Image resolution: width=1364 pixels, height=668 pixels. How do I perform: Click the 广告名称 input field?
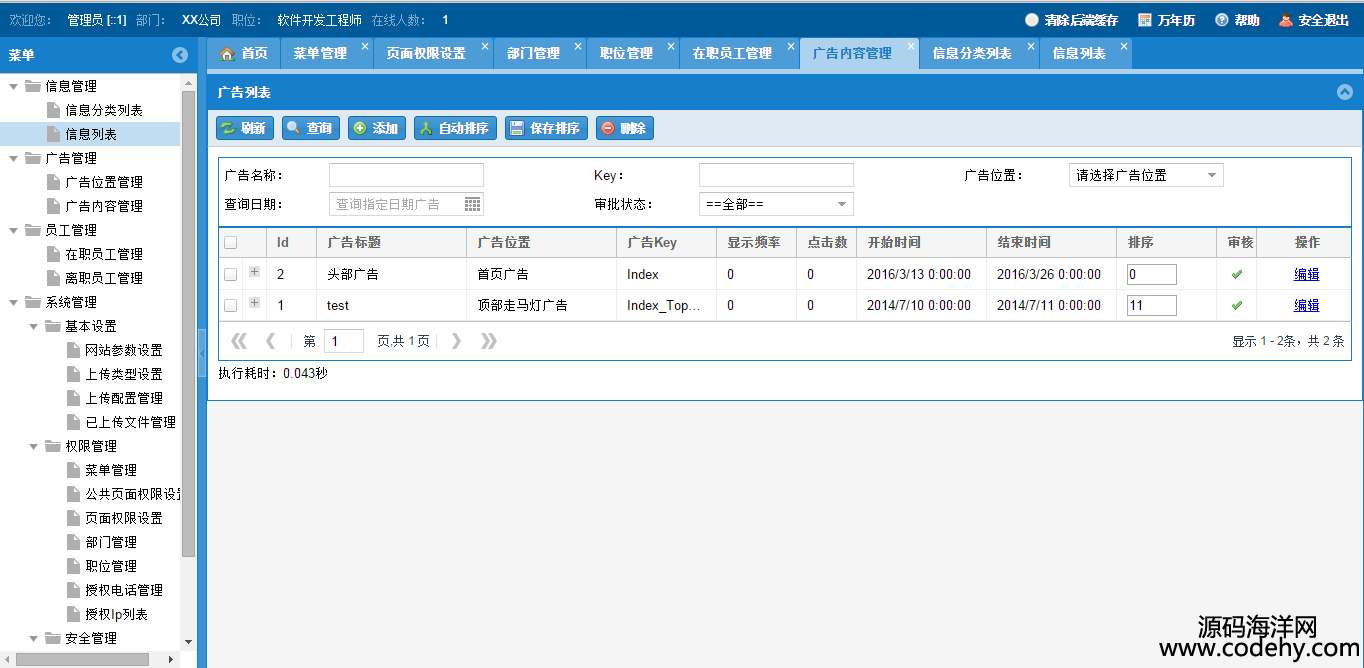[x=406, y=175]
